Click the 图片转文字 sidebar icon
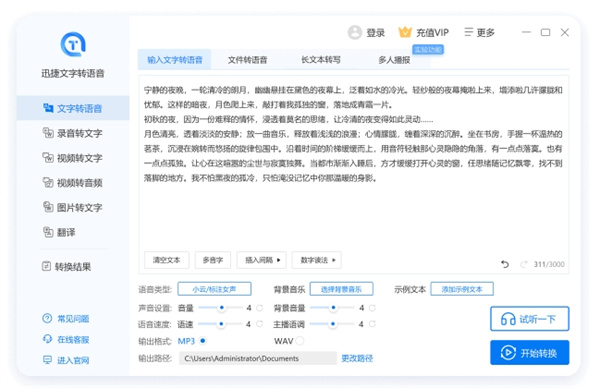This screenshot has height=388, width=600. click(x=48, y=207)
